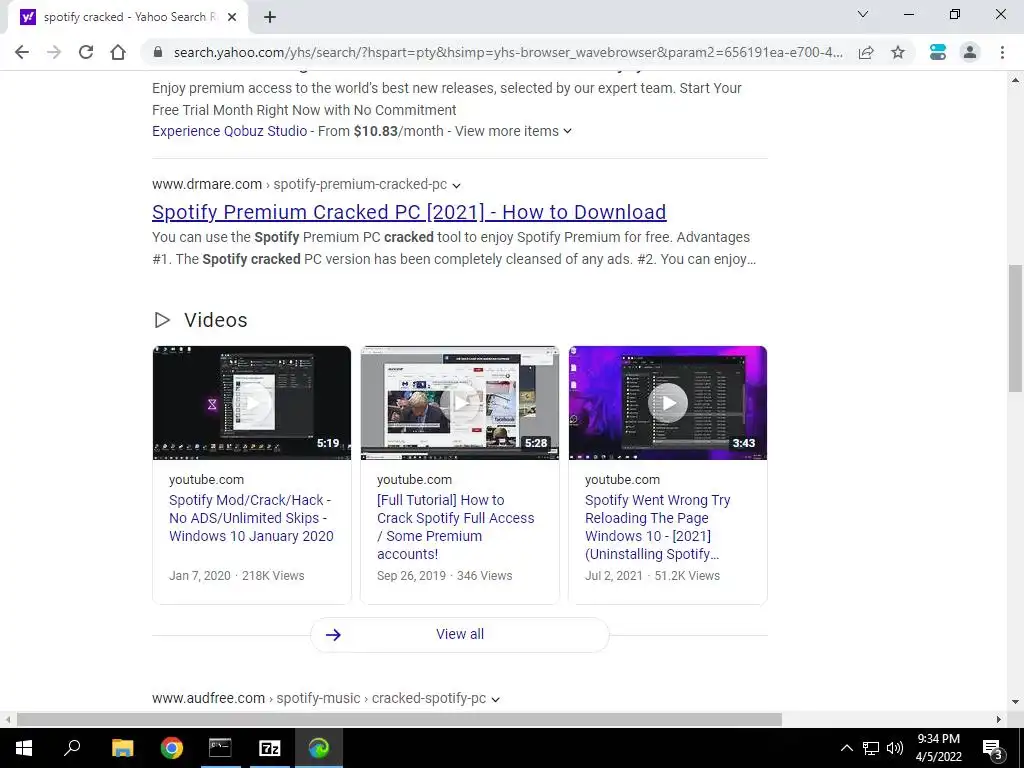The height and width of the screenshot is (768, 1024).
Task: Expand 'View more items' in Qobuz ad
Action: coord(513,131)
